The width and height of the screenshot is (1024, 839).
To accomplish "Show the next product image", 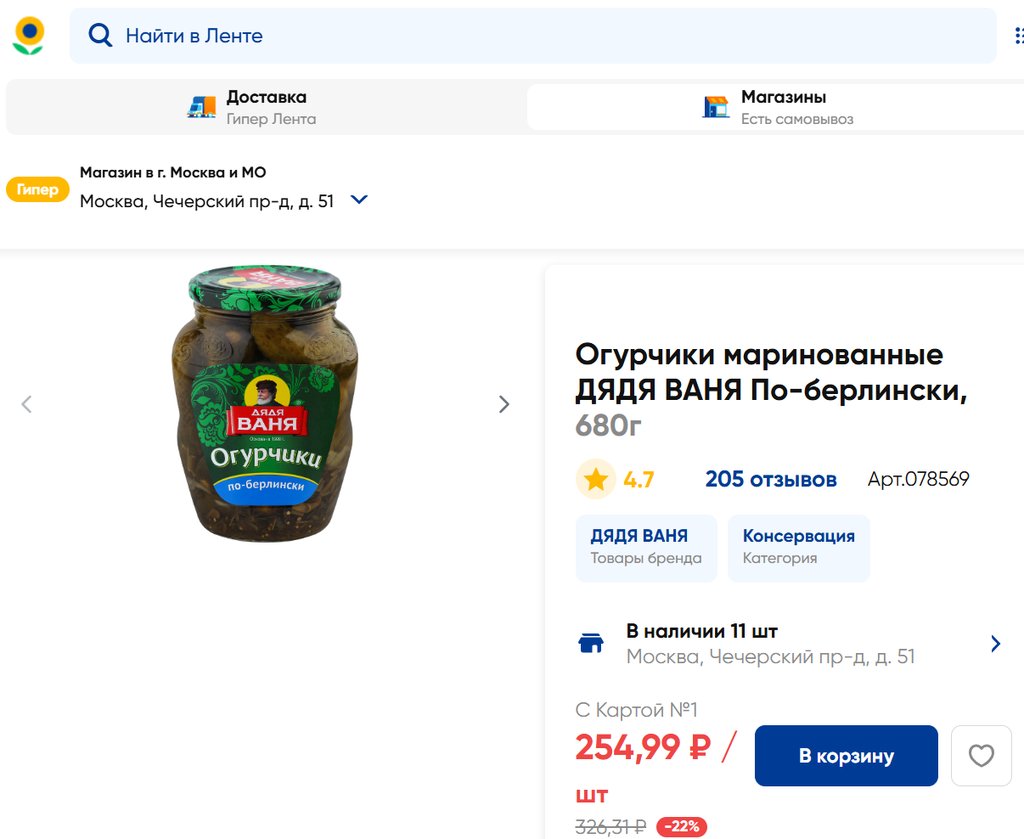I will (x=504, y=404).
